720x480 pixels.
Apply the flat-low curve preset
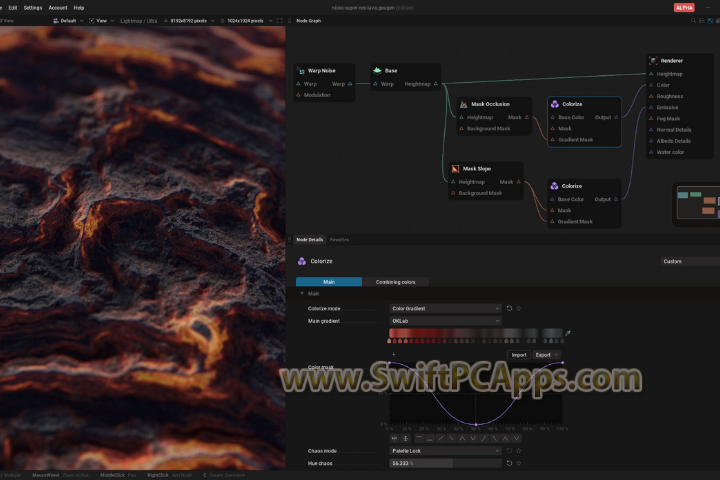tap(430, 438)
